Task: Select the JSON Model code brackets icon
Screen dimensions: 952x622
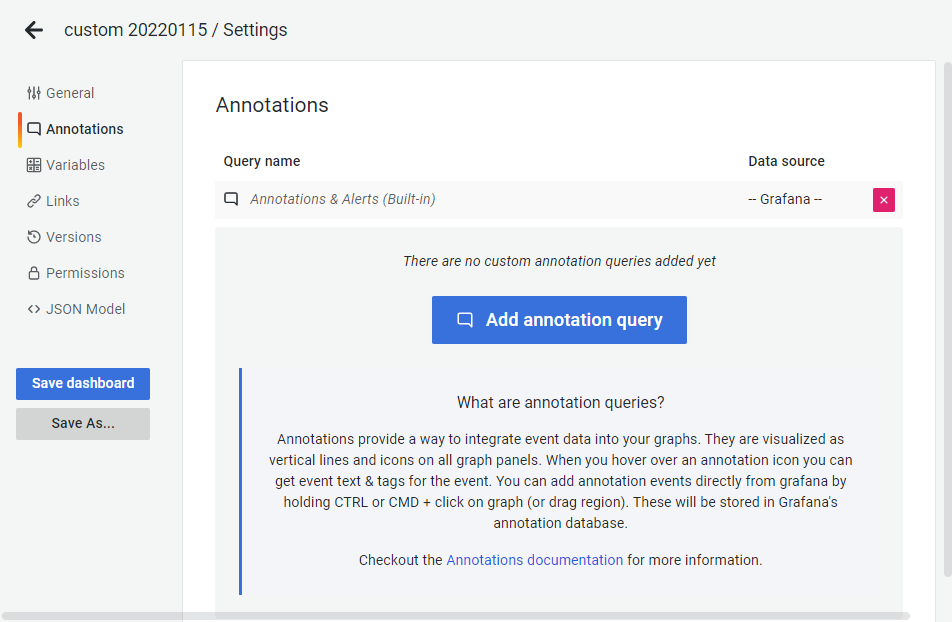Action: (33, 309)
